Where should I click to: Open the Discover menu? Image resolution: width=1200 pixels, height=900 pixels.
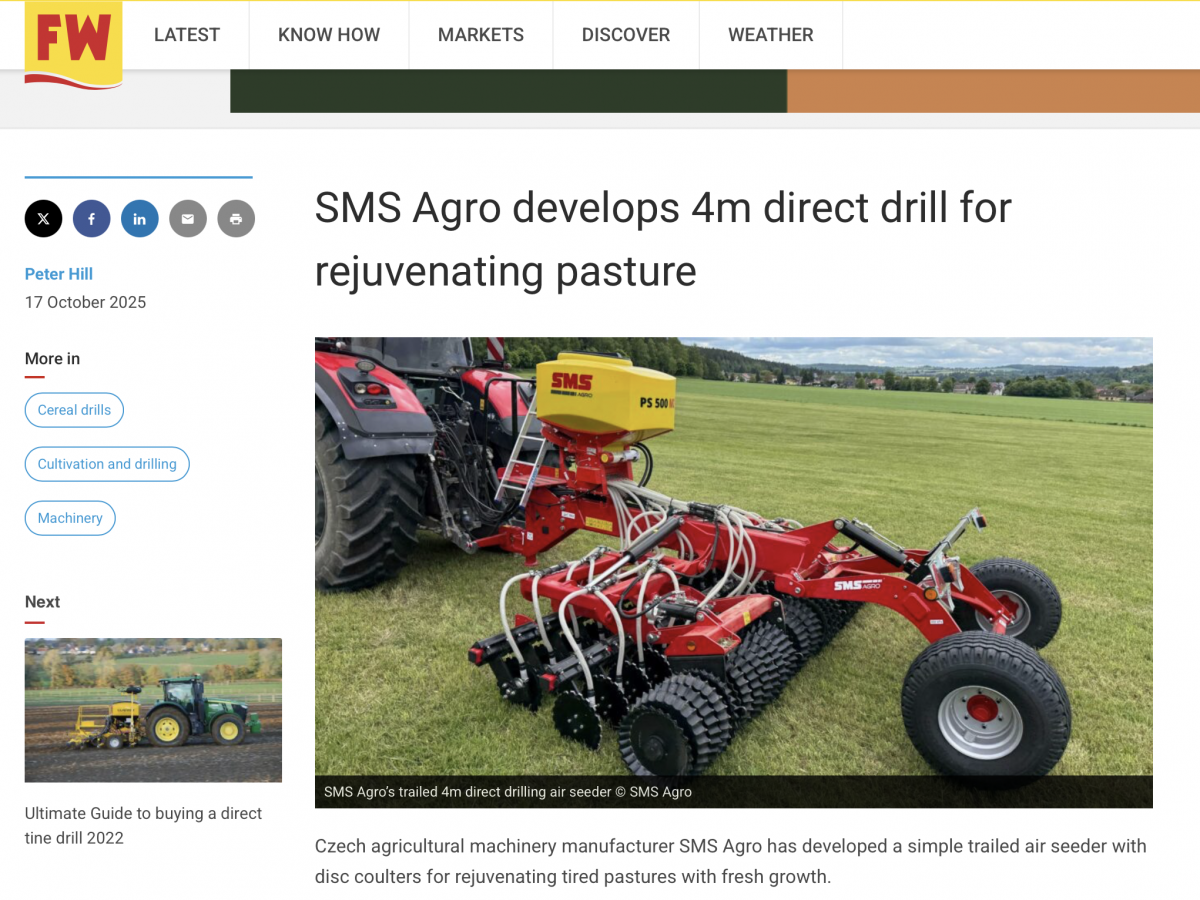[626, 35]
